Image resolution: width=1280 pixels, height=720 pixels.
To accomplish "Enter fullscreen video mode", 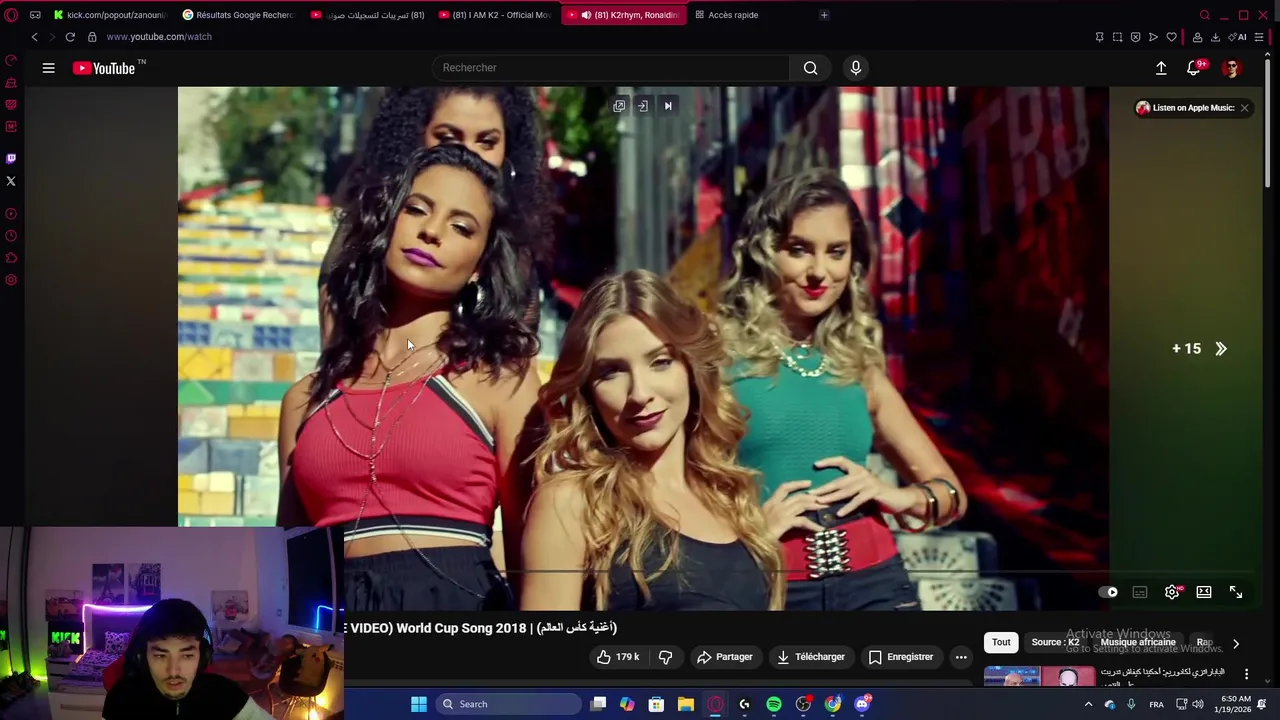I will click(x=1236, y=592).
